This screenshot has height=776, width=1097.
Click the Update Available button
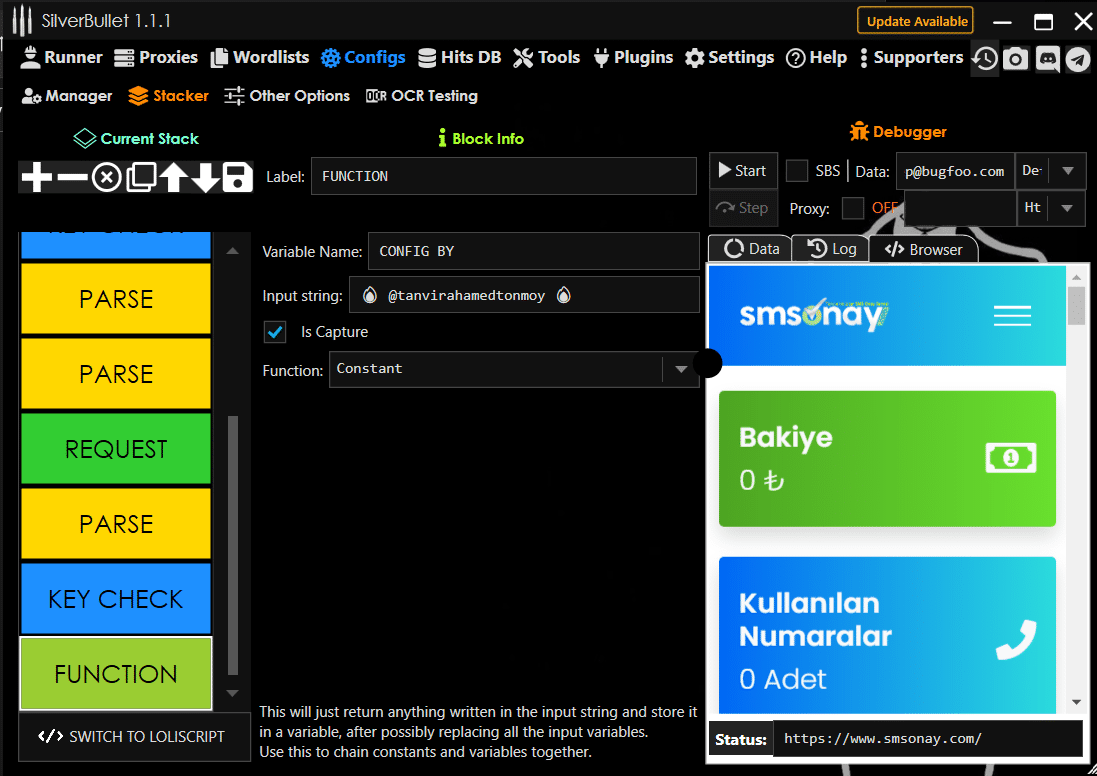[916, 21]
